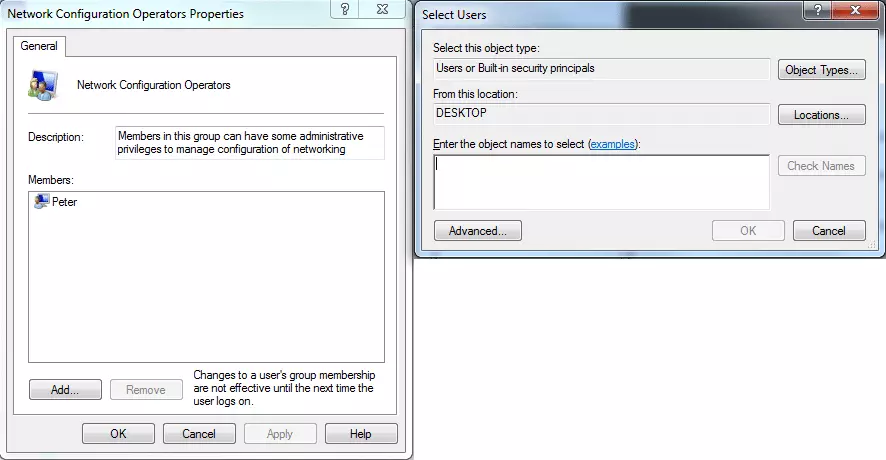Click the Users or Built-in security principals field
Screen dimensions: 886x460
[601, 68]
